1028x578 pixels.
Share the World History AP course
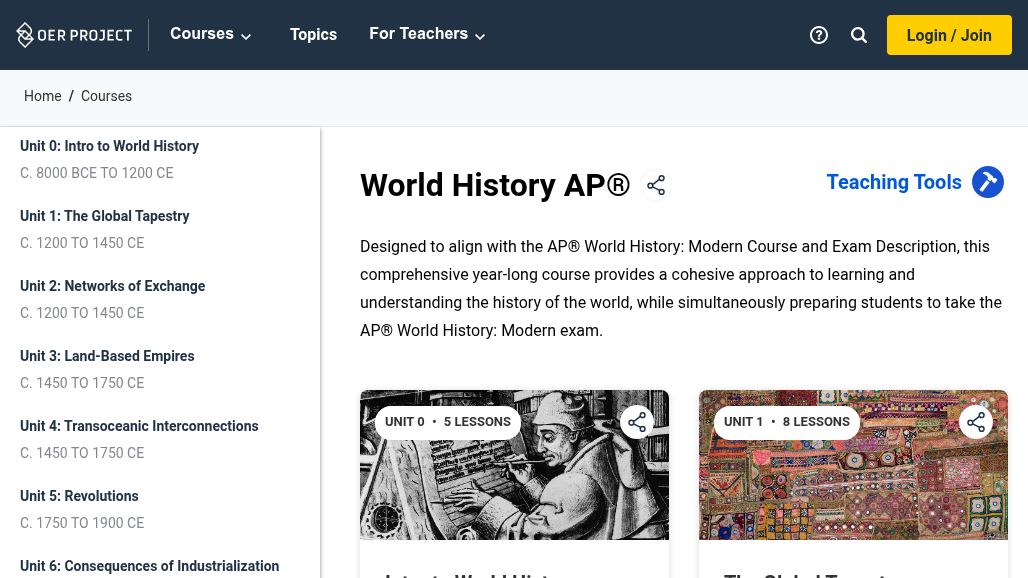click(656, 185)
